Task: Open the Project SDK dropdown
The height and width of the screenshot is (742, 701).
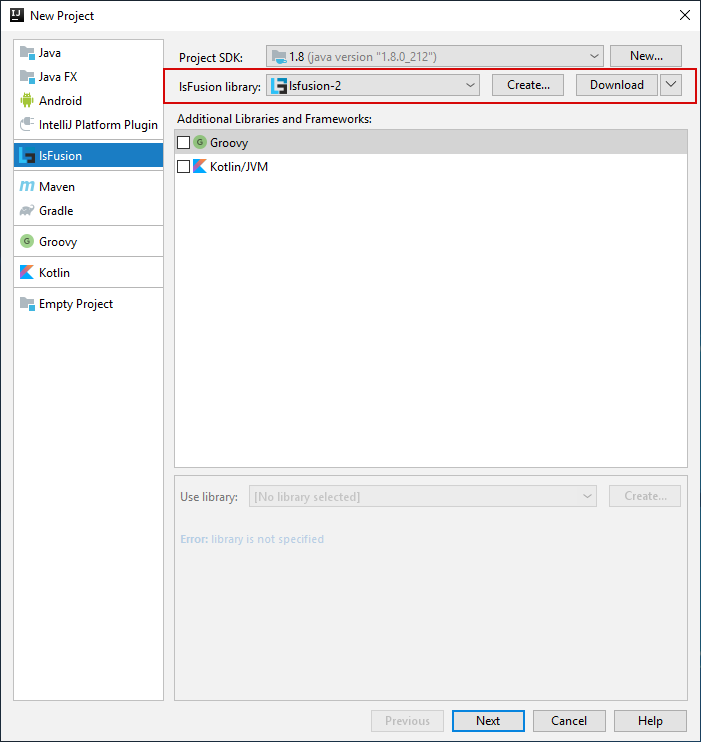Action: [434, 56]
